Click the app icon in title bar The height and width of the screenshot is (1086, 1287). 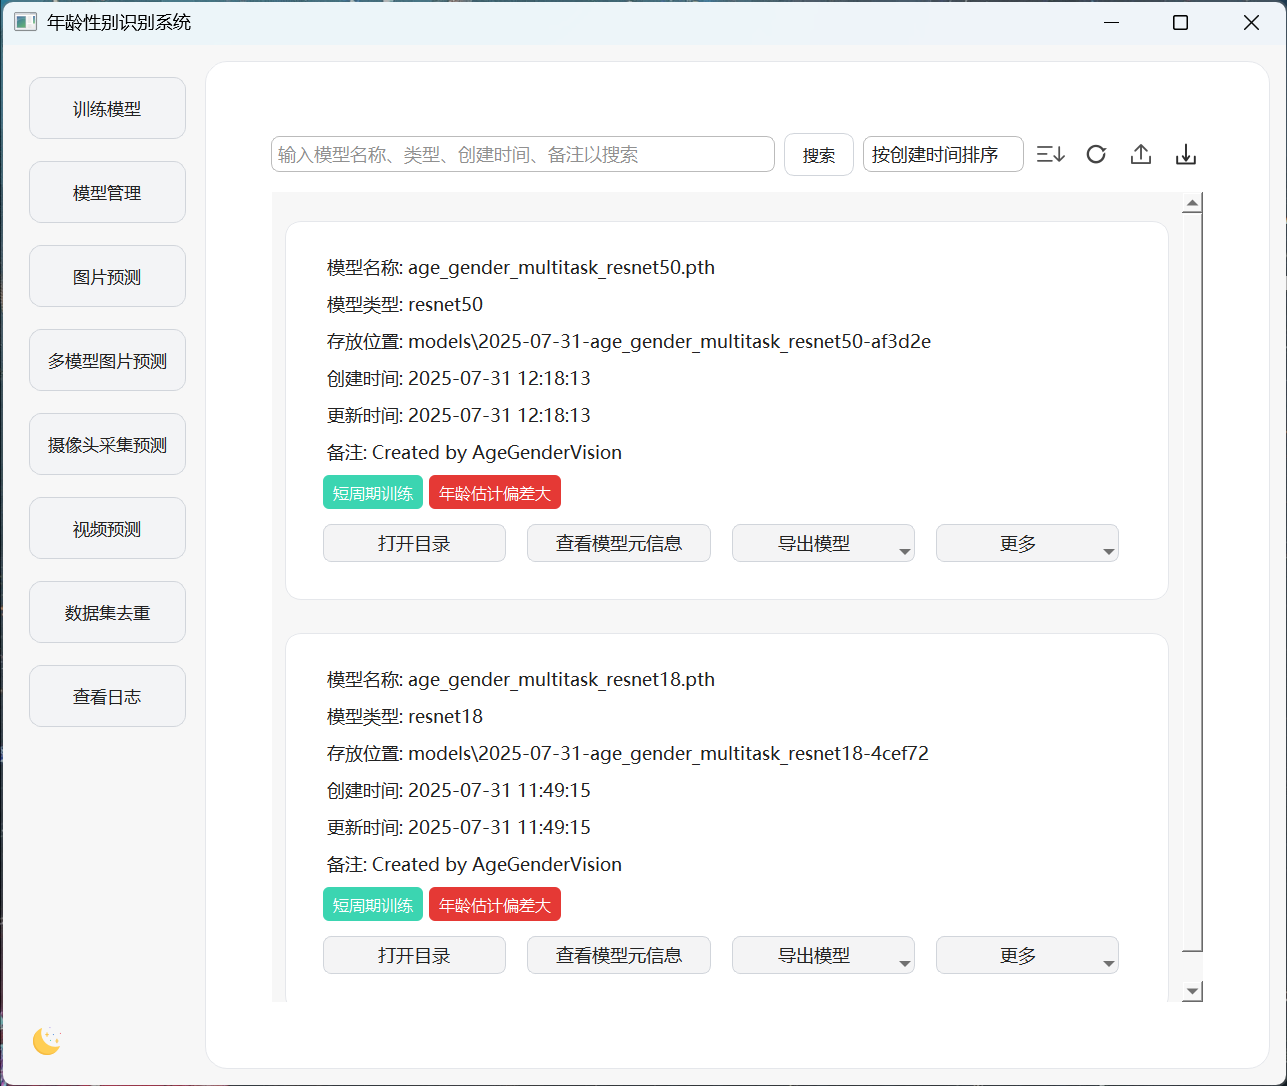pyautogui.click(x=25, y=22)
